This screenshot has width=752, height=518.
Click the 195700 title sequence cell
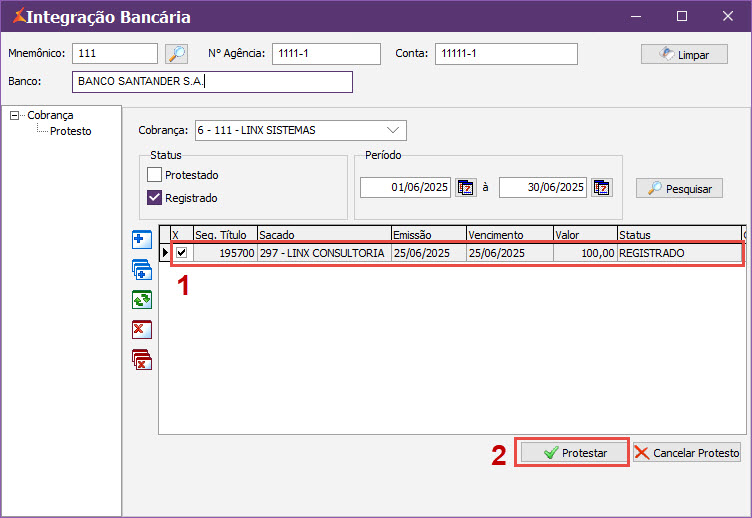tap(225, 253)
